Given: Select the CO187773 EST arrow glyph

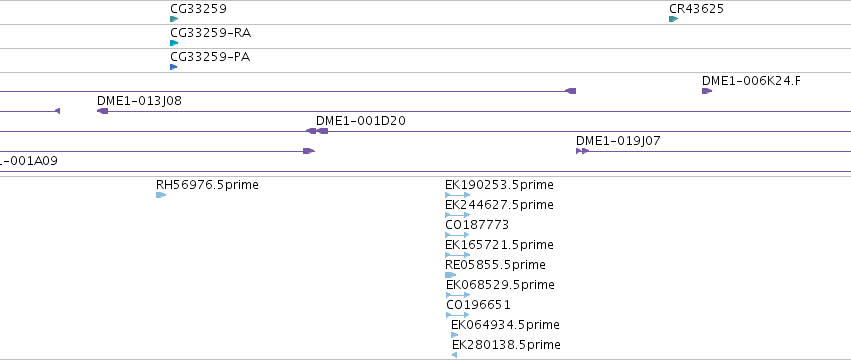Looking at the screenshot, I should tap(457, 235).
